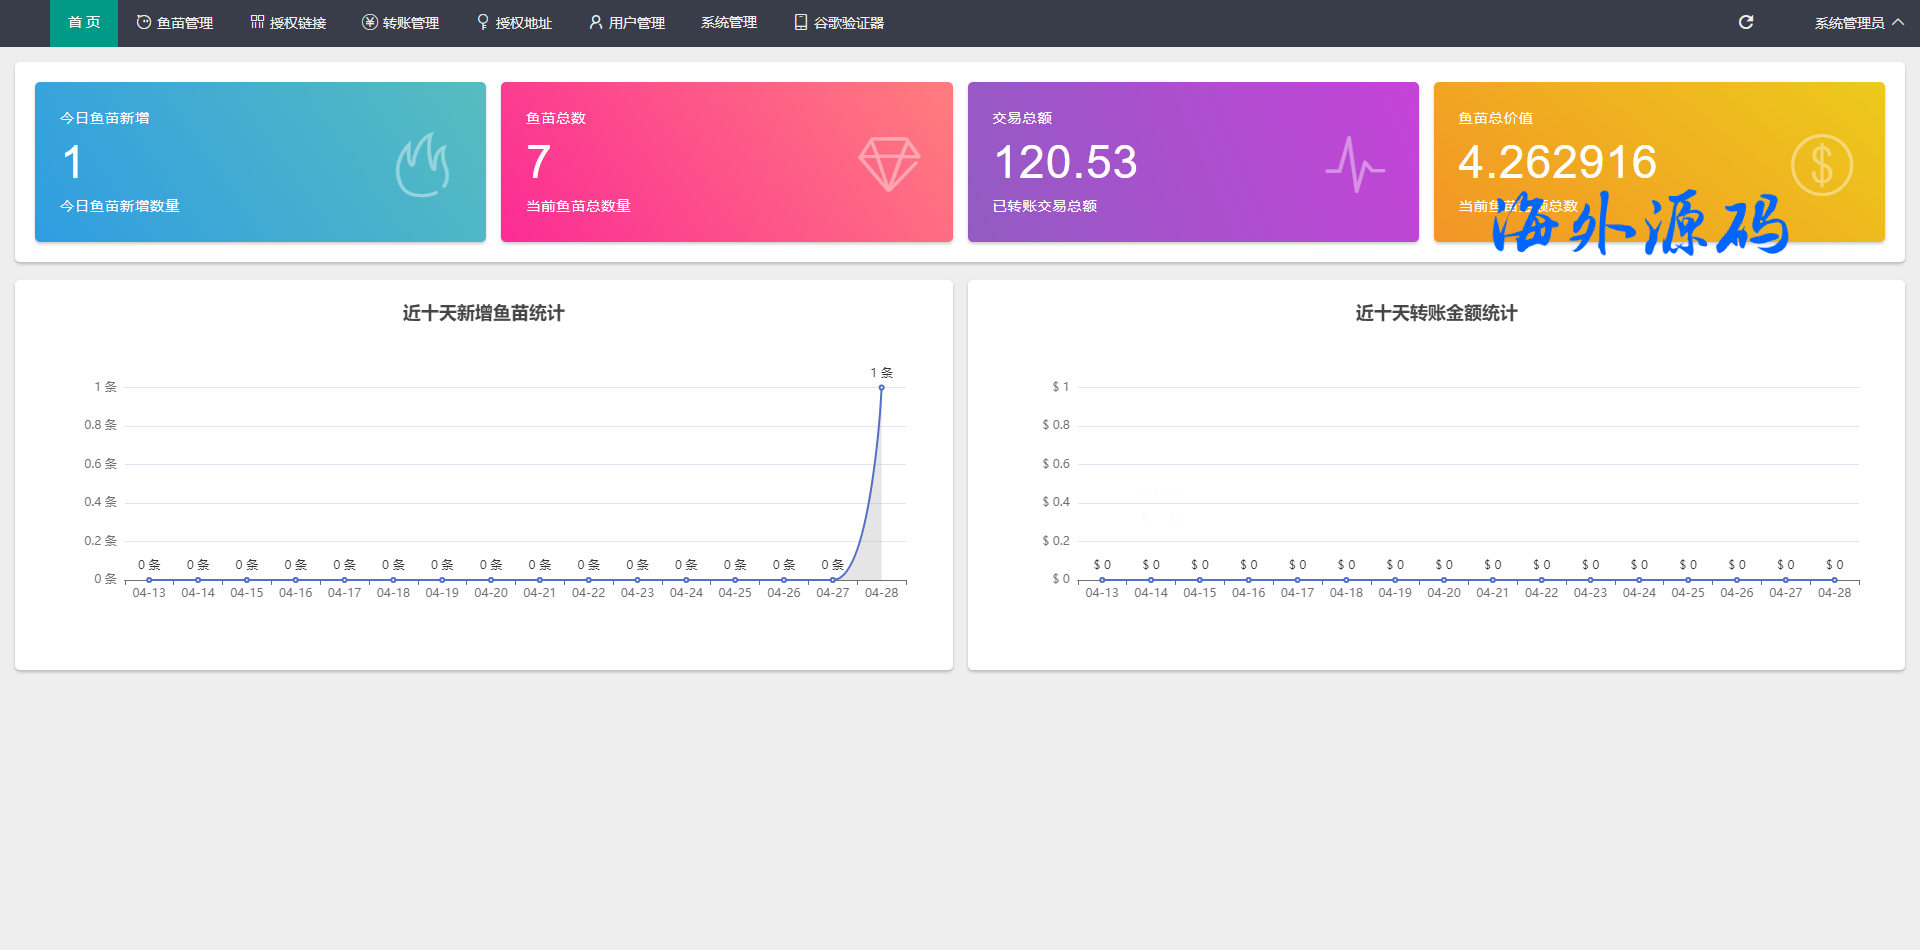This screenshot has height=950, width=1920.
Task: Click the 授权地址 pin icon
Action: pos(483,22)
